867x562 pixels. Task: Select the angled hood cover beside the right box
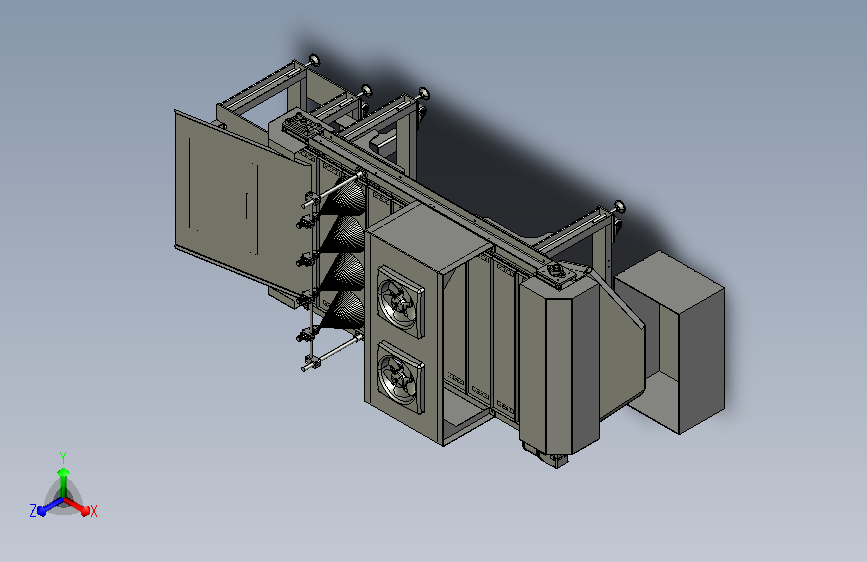point(621,343)
